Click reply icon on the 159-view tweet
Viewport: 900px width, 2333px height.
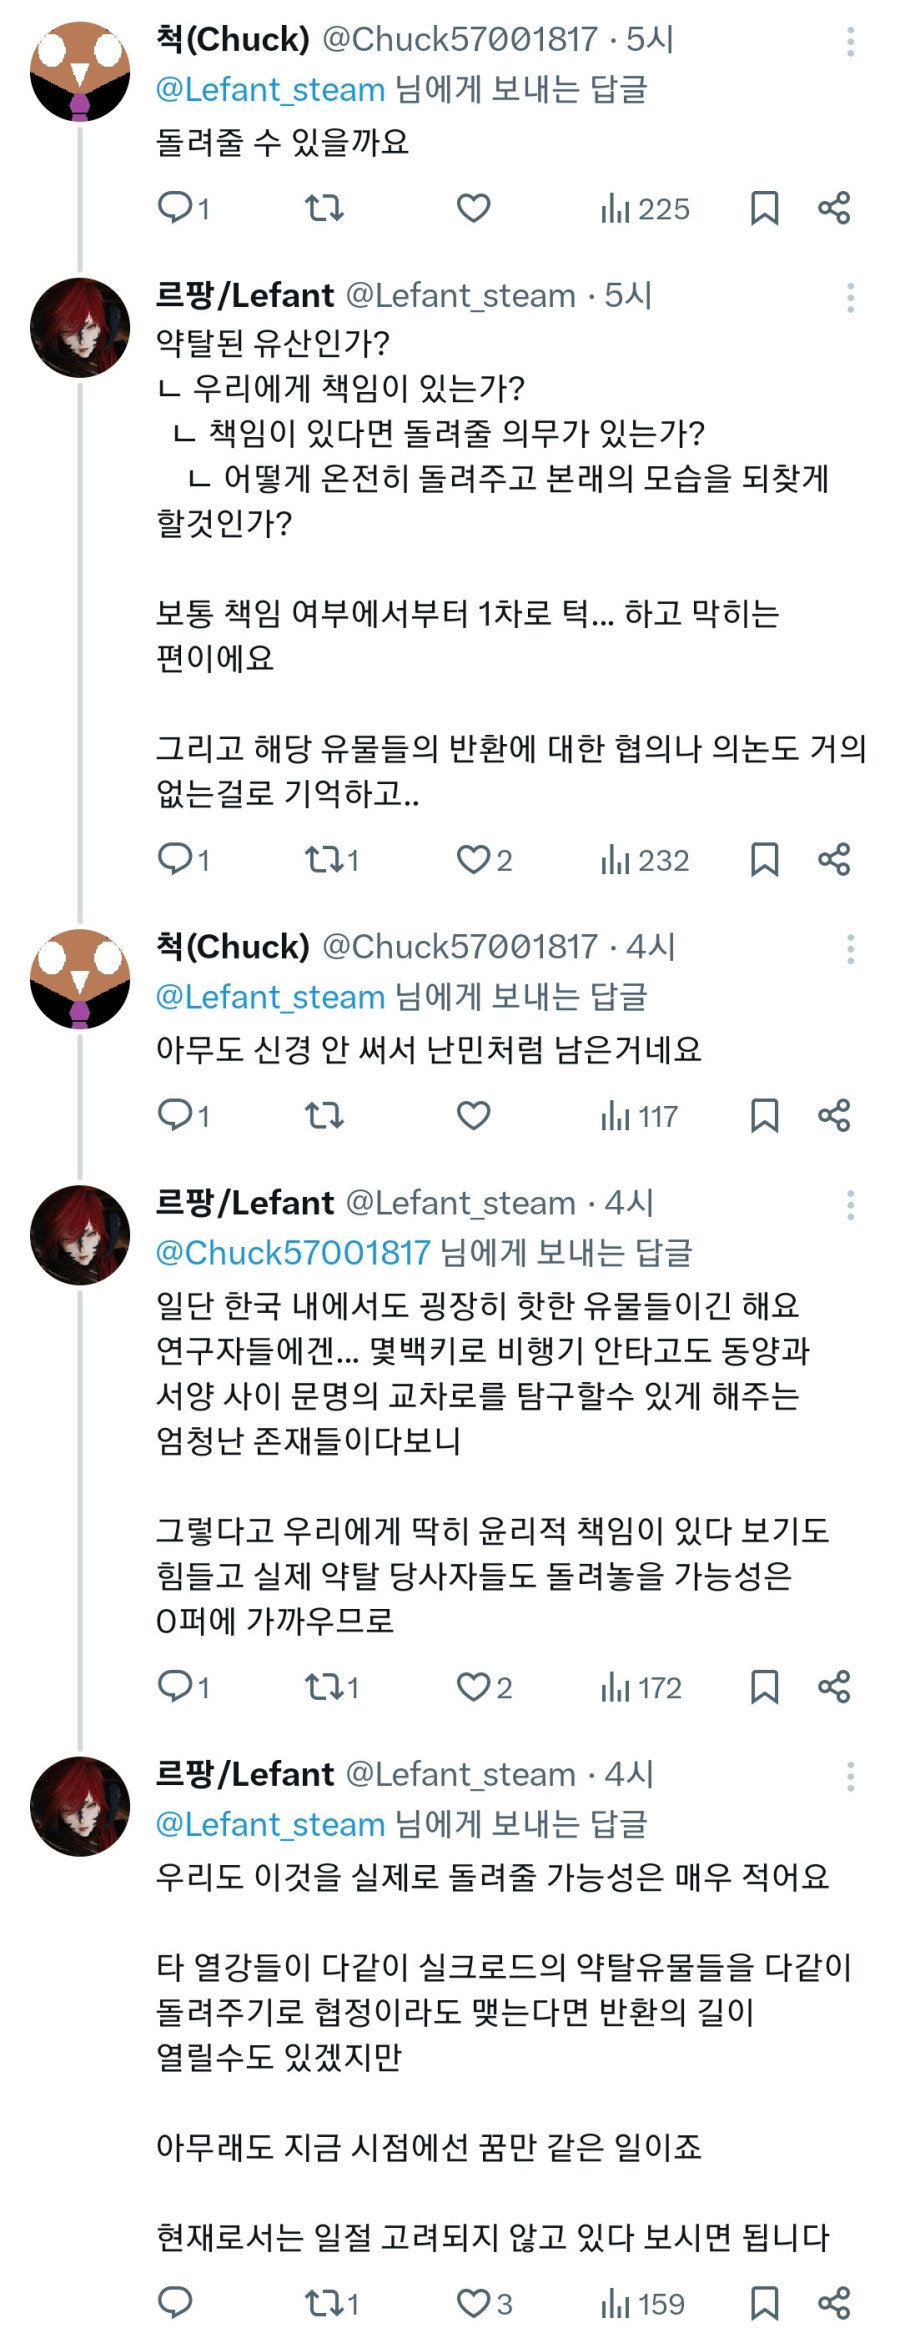coord(176,2302)
